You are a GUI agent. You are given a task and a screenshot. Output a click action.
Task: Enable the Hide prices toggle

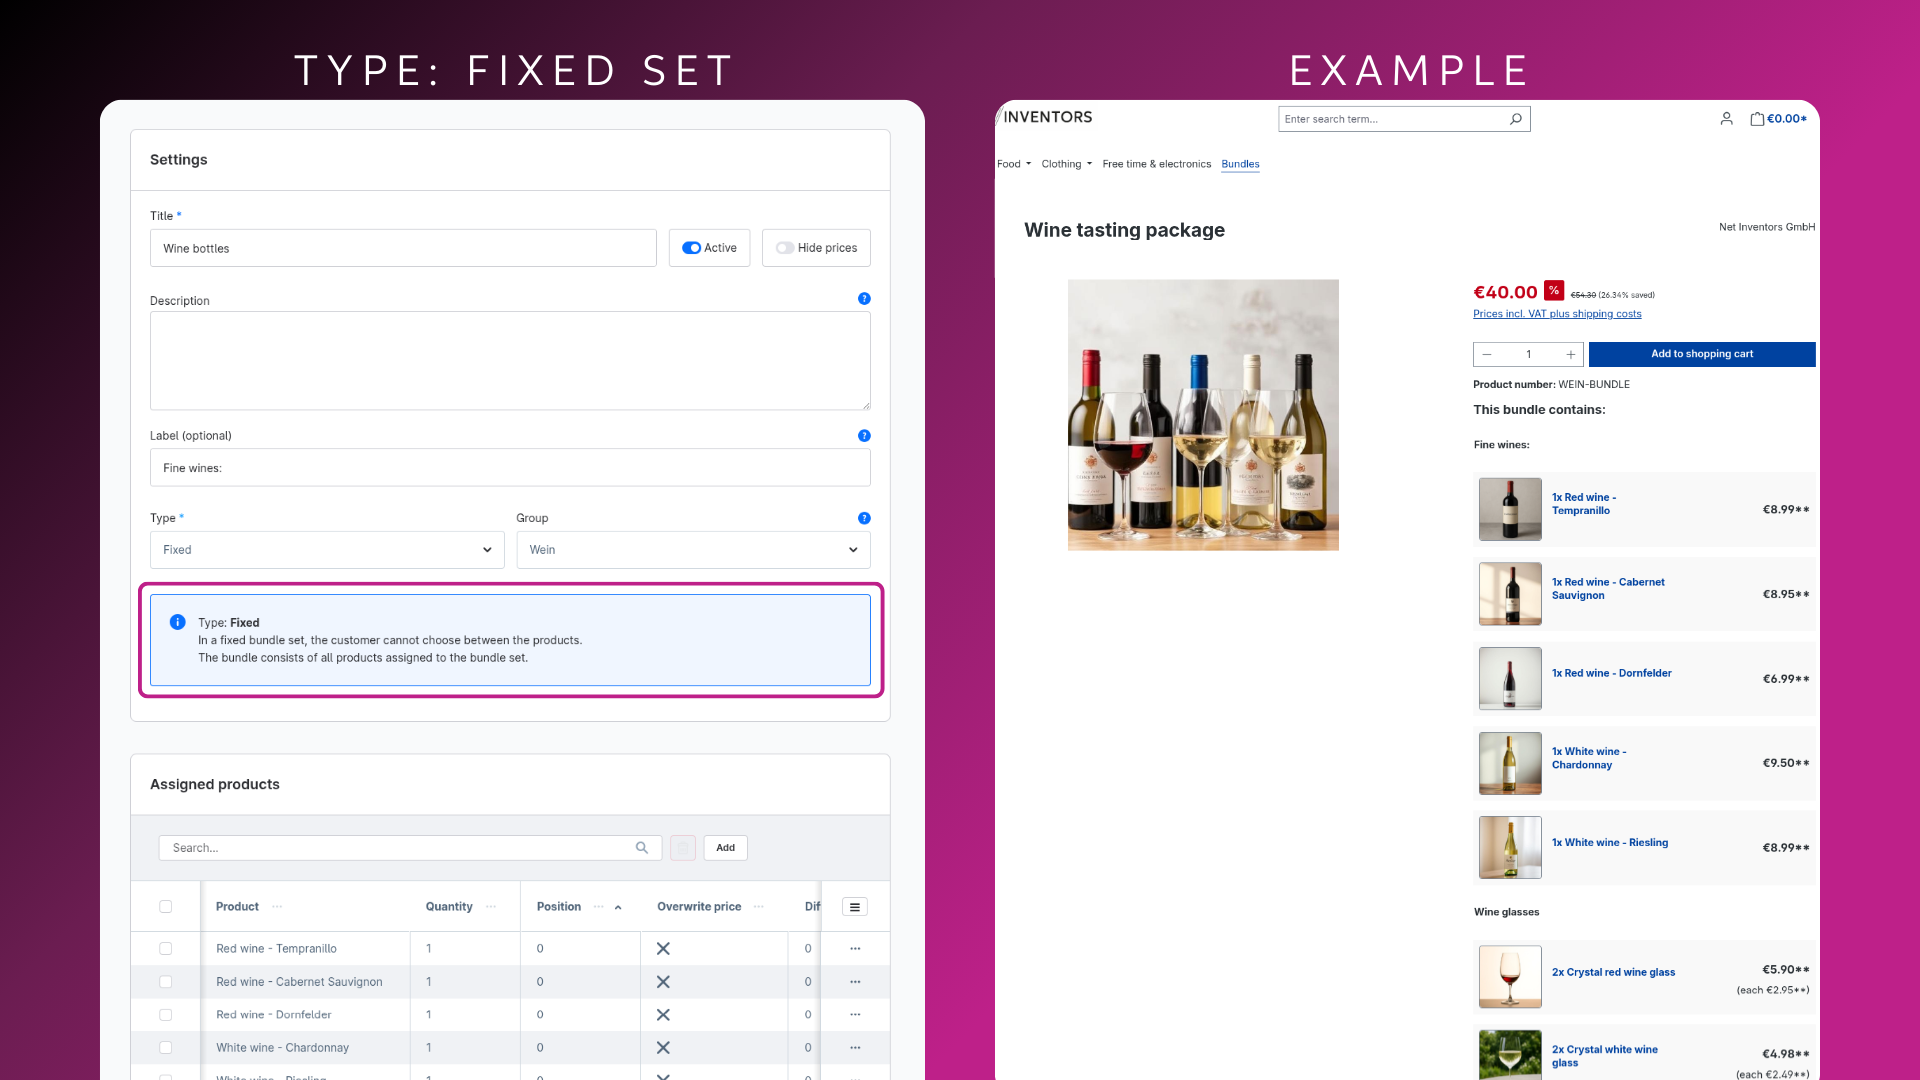point(785,248)
